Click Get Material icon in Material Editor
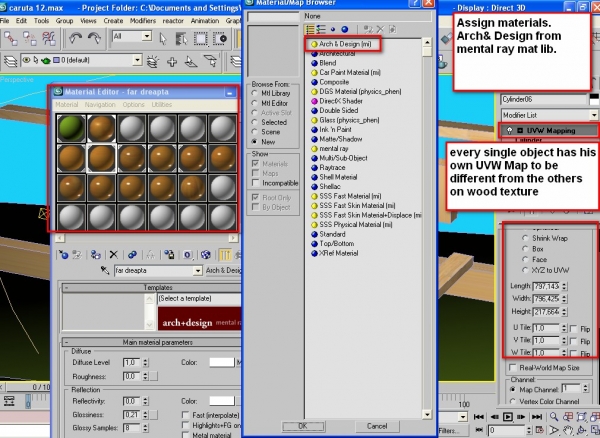This screenshot has width=600, height=438. 64,255
